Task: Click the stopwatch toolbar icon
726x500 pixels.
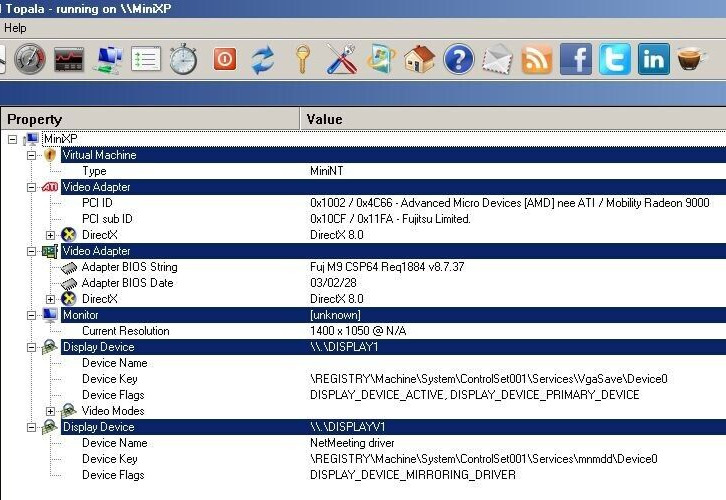Action: [x=183, y=59]
